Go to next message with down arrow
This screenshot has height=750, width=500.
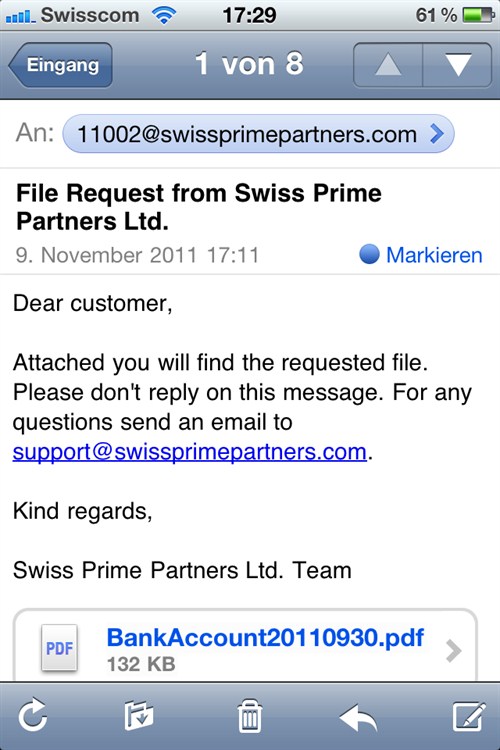457,65
